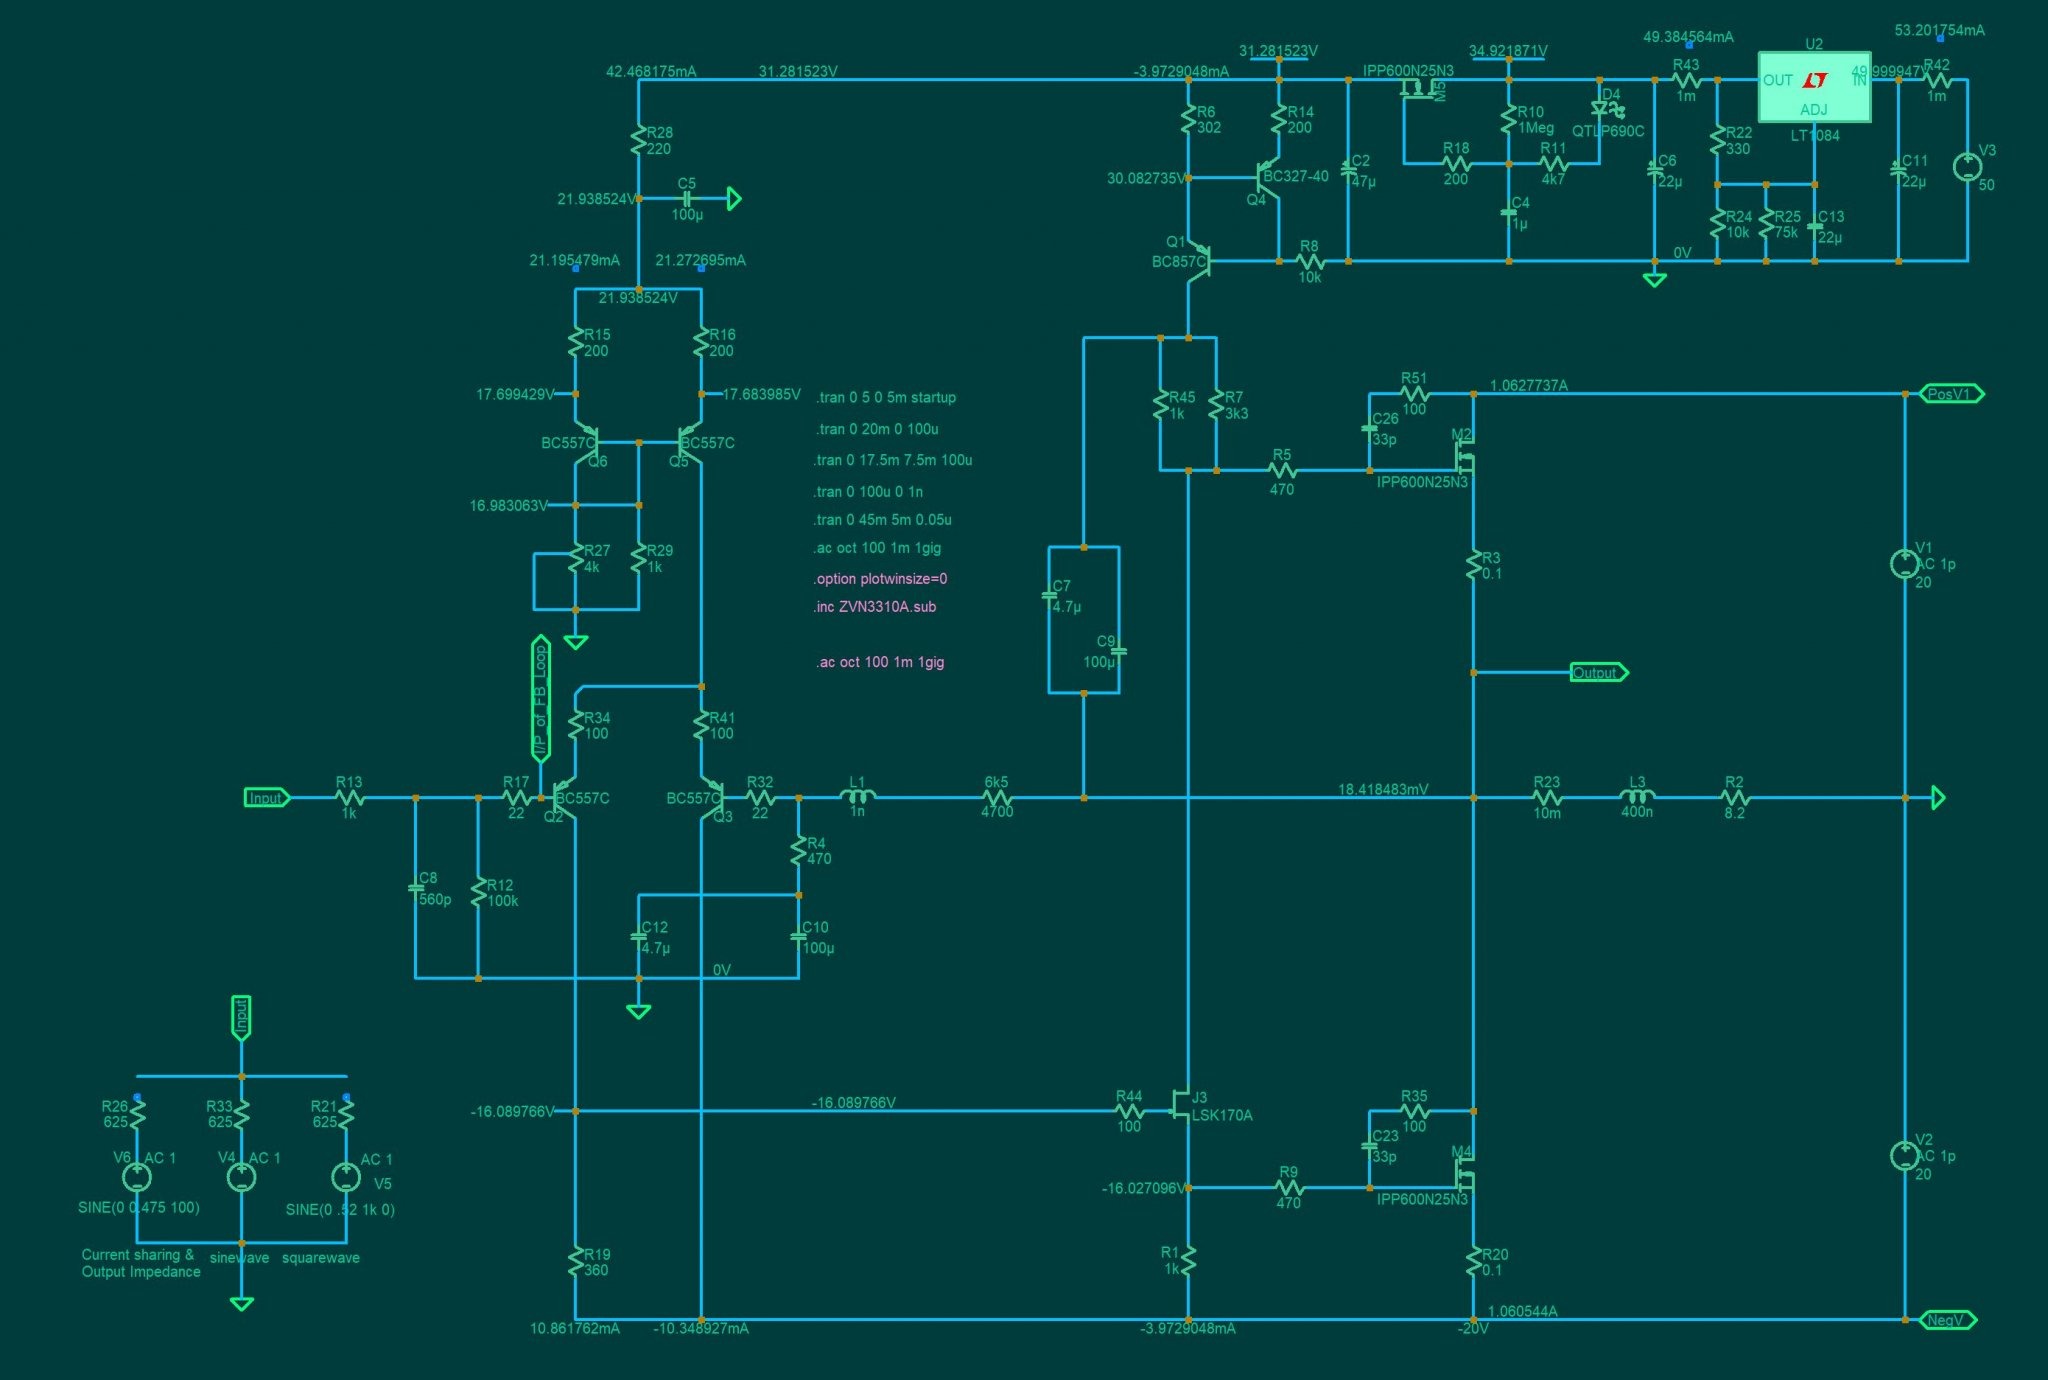Viewport: 2048px width, 1380px height.
Task: Click the 'Current sharing & Output Impedance' note
Action: [x=141, y=1263]
